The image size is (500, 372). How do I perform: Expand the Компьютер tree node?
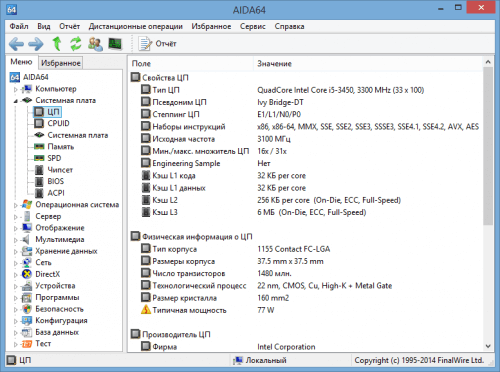[x=16, y=89]
